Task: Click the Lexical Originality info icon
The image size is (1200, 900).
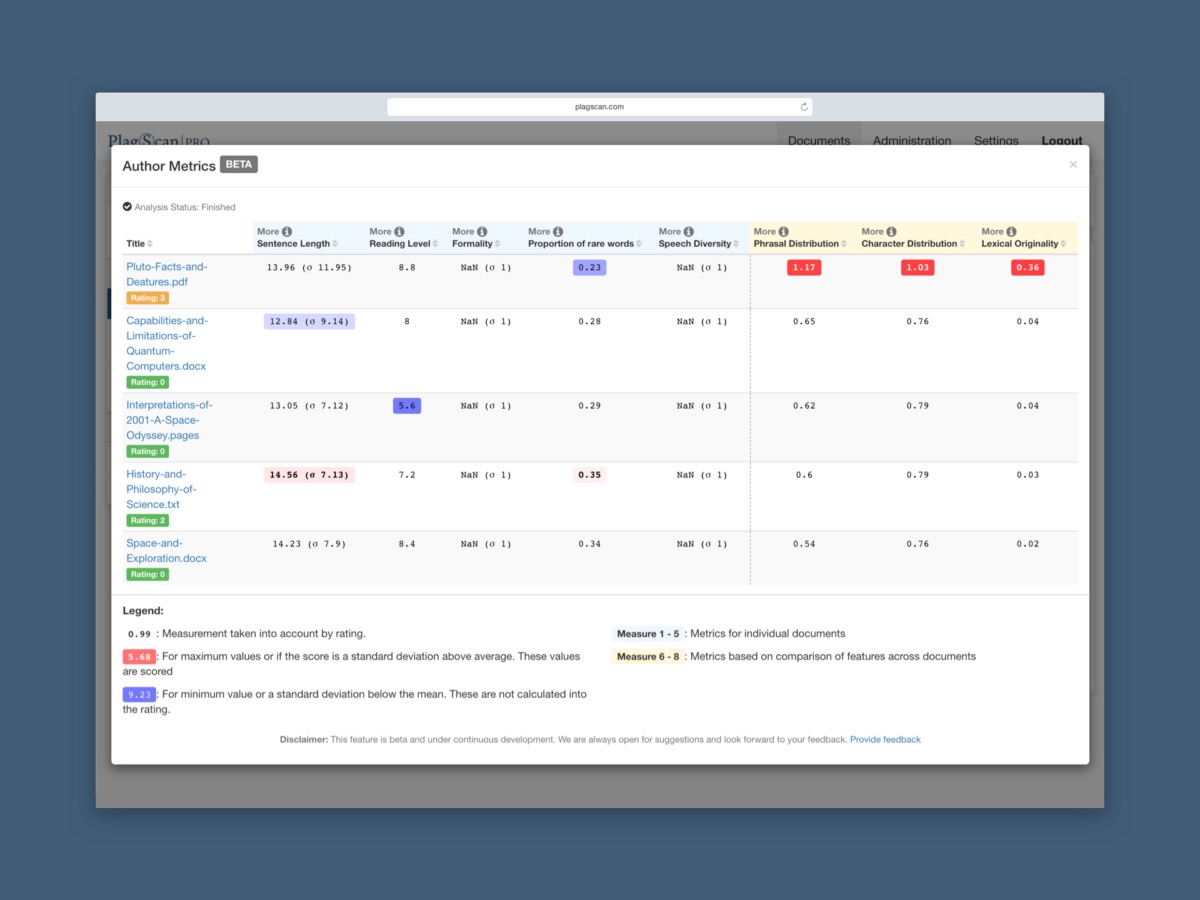Action: 1012,232
